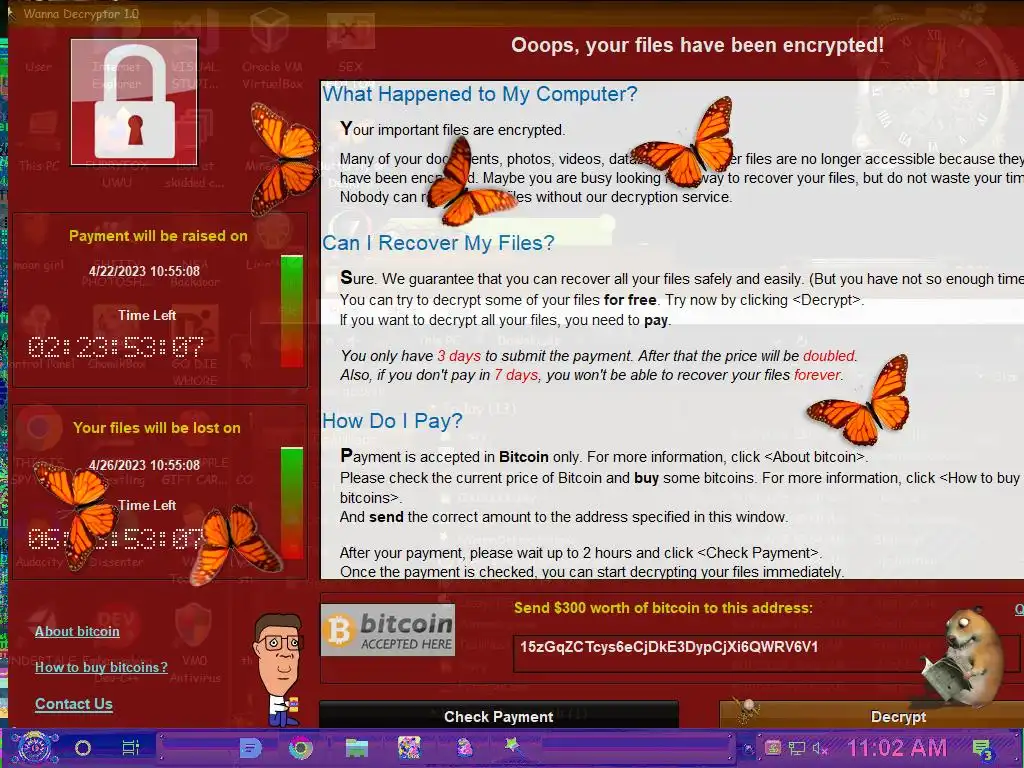Click the Contact Us link
The height and width of the screenshot is (768, 1024).
pyautogui.click(x=74, y=704)
